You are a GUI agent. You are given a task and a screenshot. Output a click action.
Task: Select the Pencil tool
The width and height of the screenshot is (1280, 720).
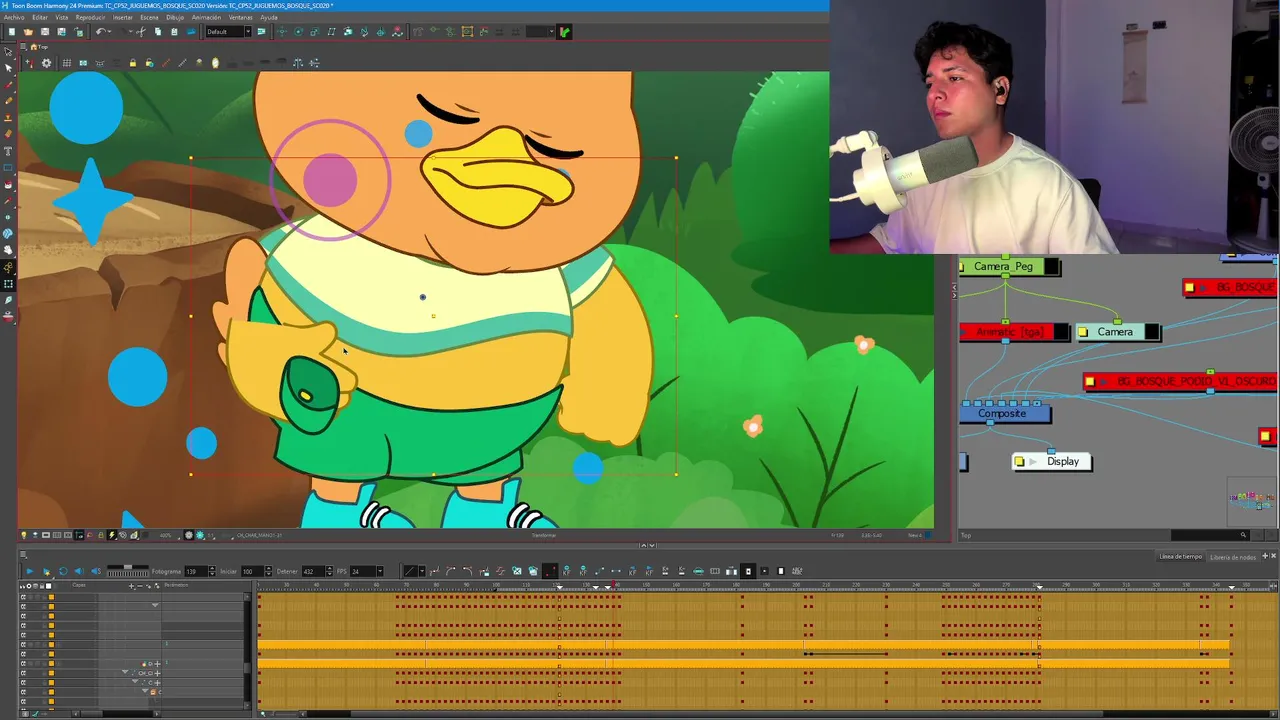(x=9, y=101)
